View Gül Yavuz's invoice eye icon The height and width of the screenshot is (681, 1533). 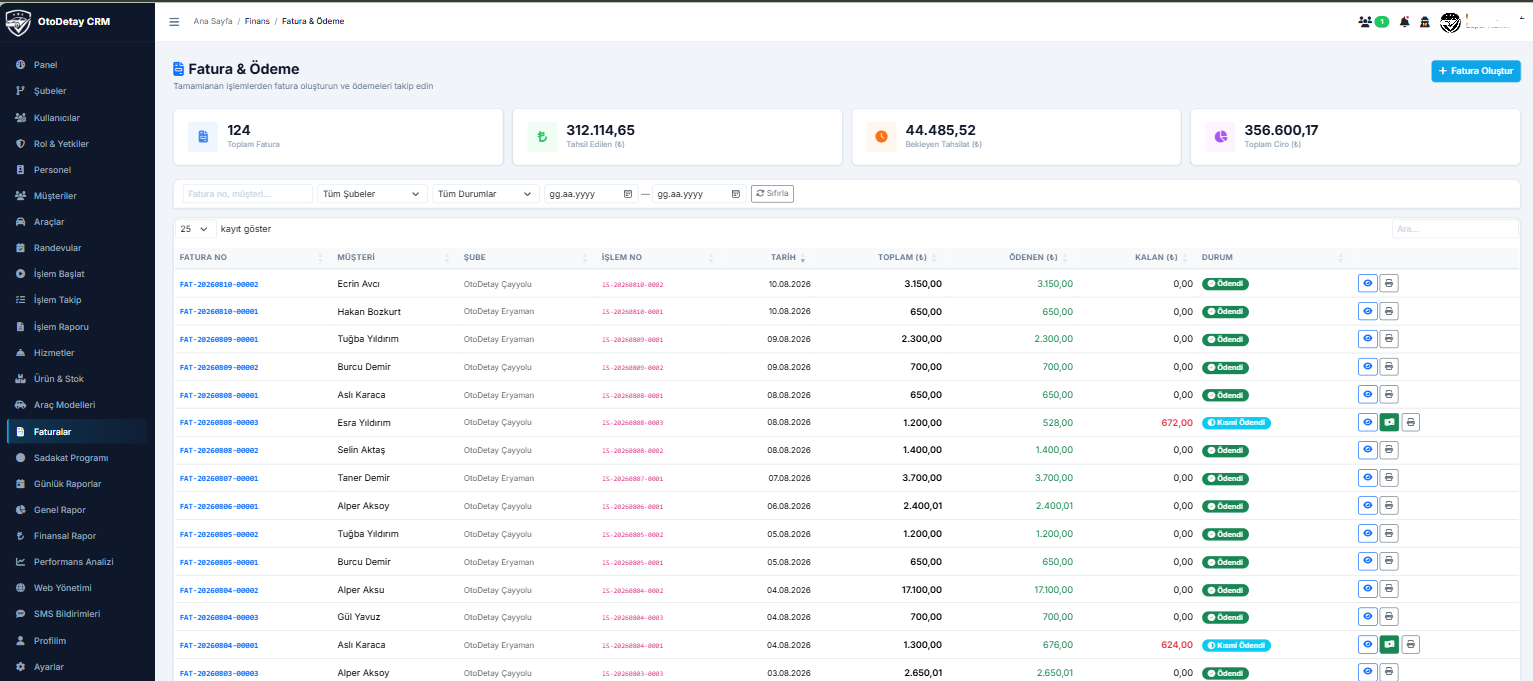click(1367, 617)
